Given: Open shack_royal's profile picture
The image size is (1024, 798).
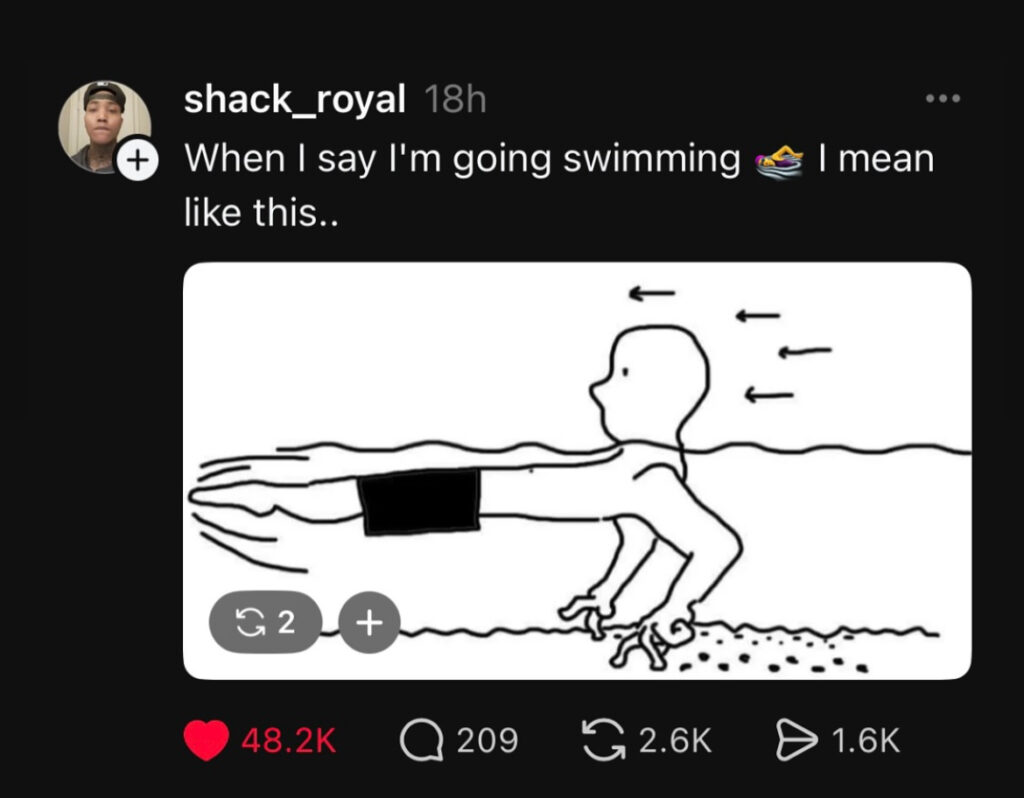Looking at the screenshot, I should tap(102, 123).
